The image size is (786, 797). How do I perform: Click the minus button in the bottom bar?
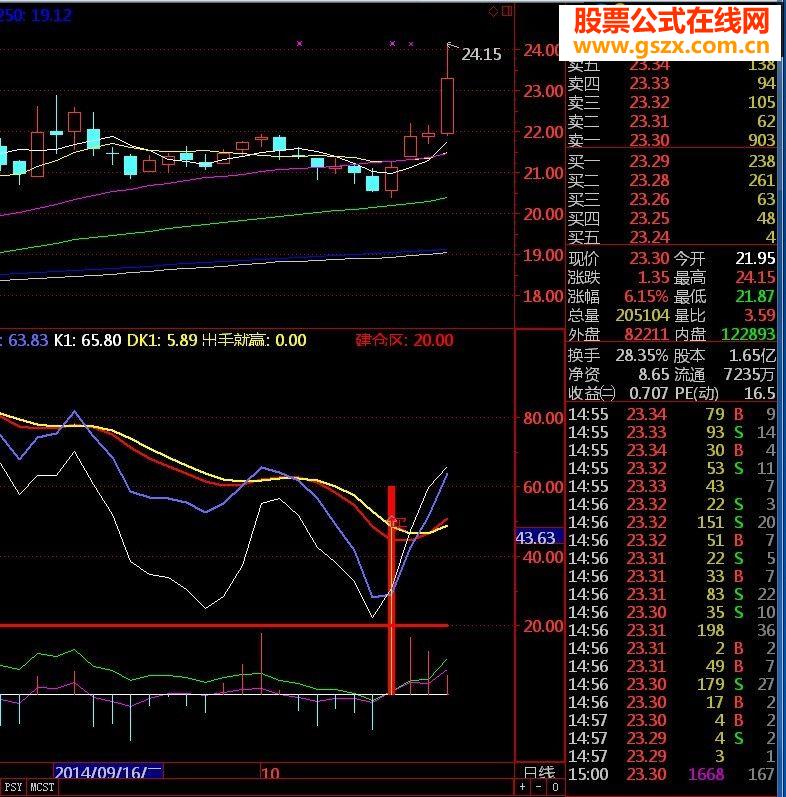click(x=538, y=787)
